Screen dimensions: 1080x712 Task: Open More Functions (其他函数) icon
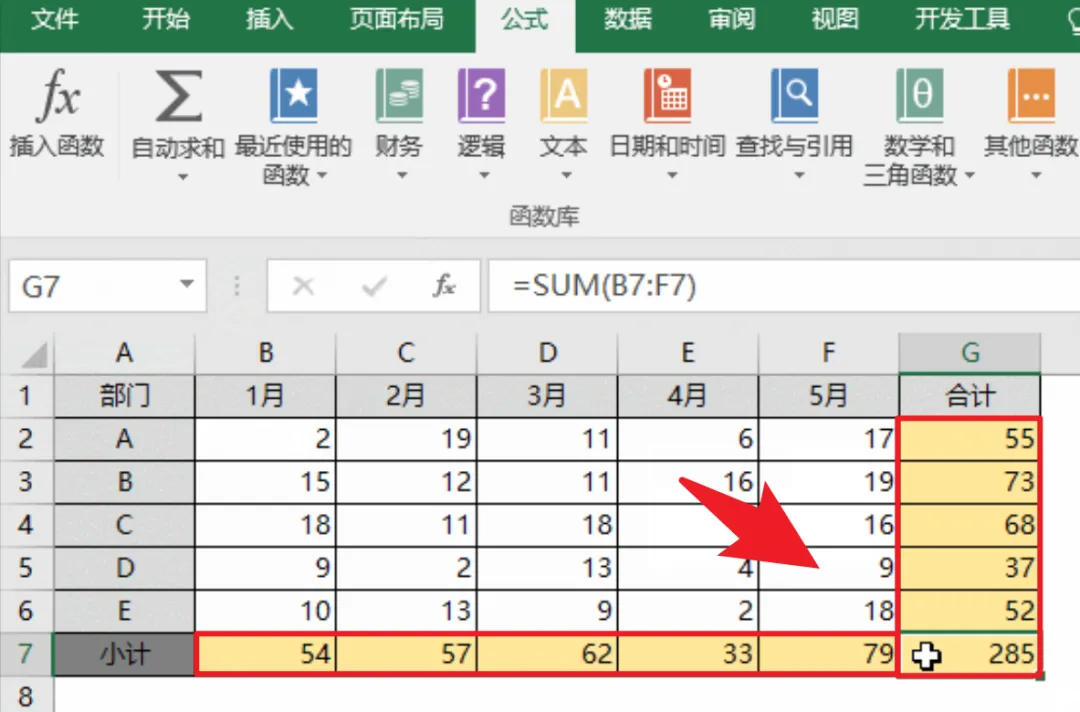(1031, 96)
